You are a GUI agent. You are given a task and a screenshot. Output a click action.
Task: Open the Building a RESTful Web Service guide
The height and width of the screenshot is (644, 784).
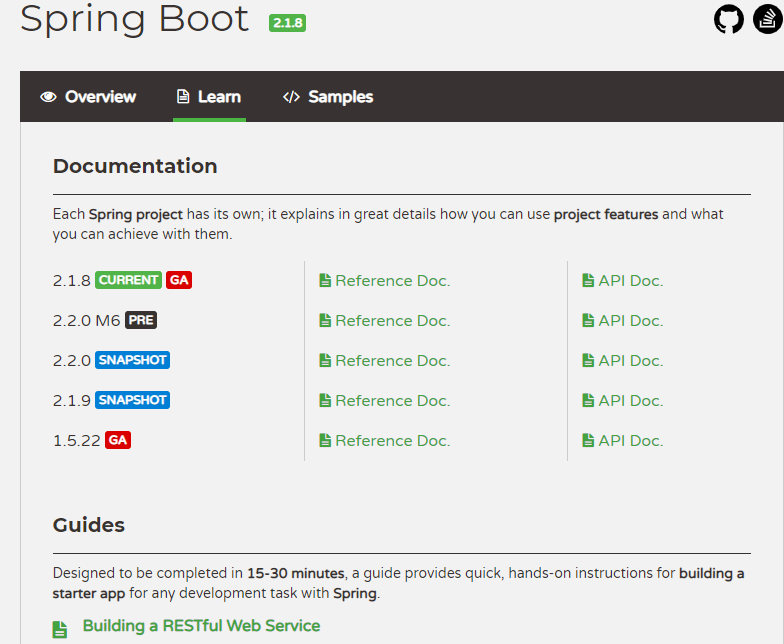point(201,626)
